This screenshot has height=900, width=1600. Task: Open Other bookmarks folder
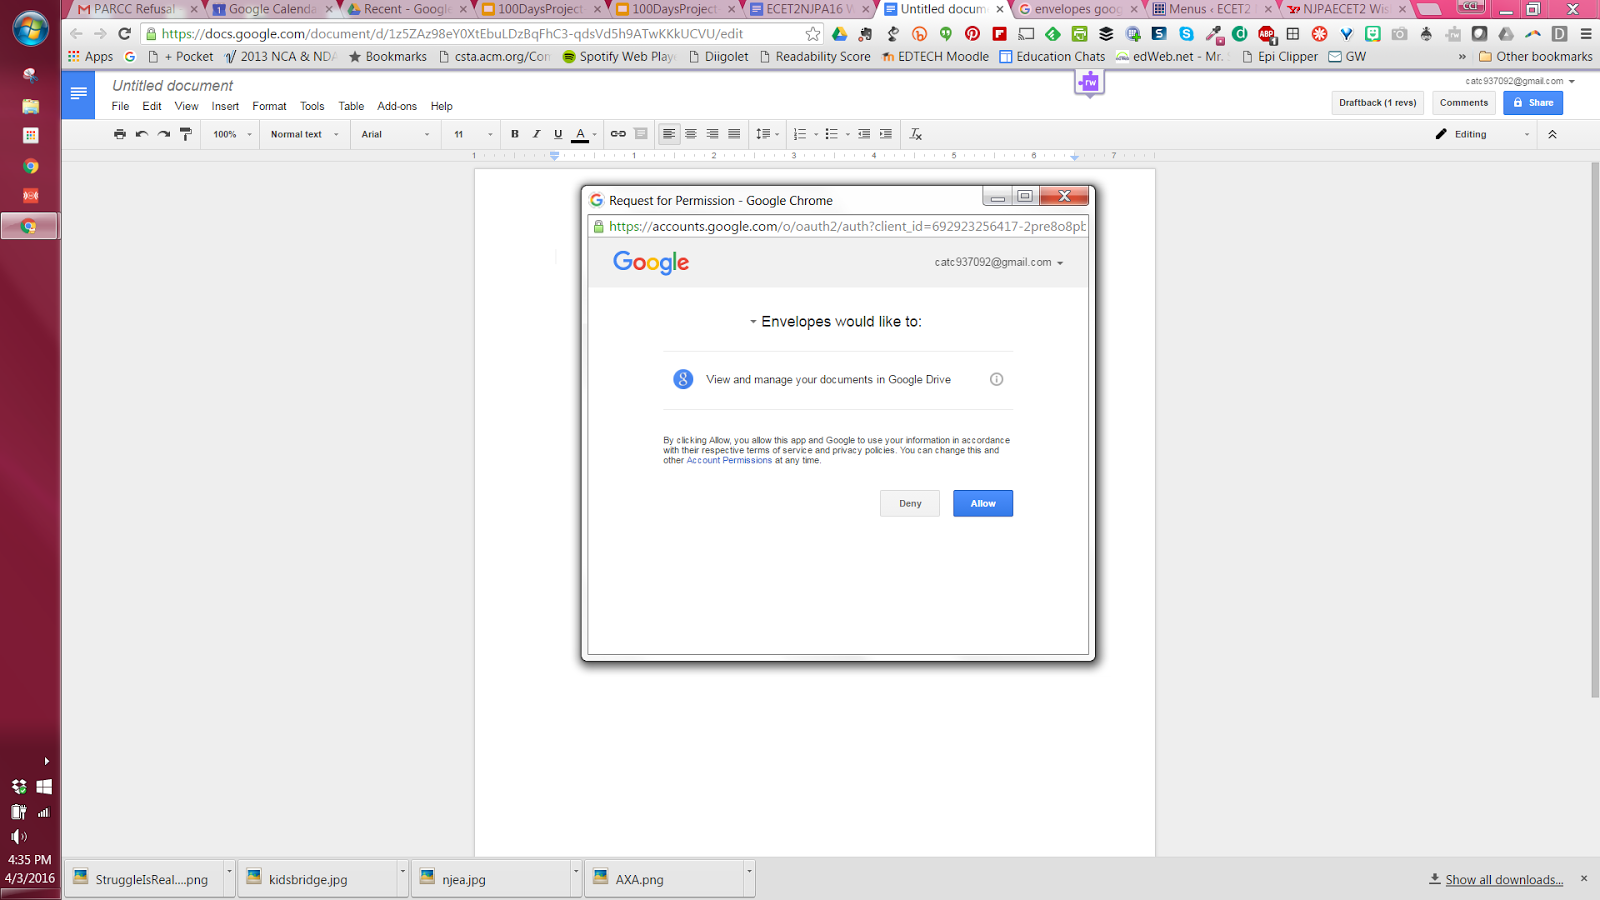1536,57
